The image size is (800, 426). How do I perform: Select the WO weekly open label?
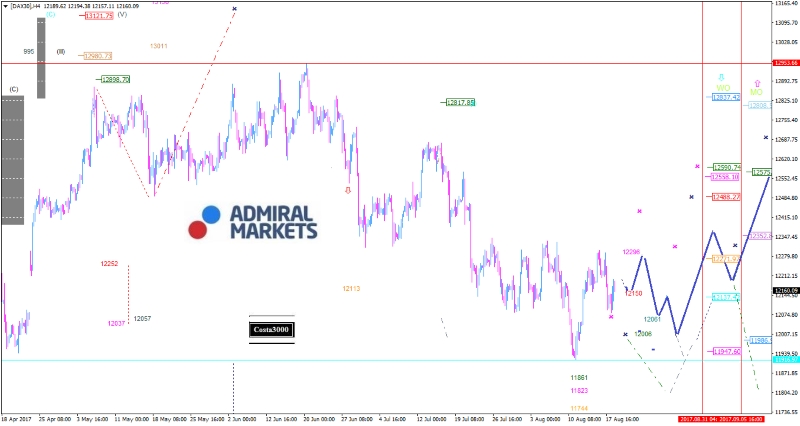722,88
